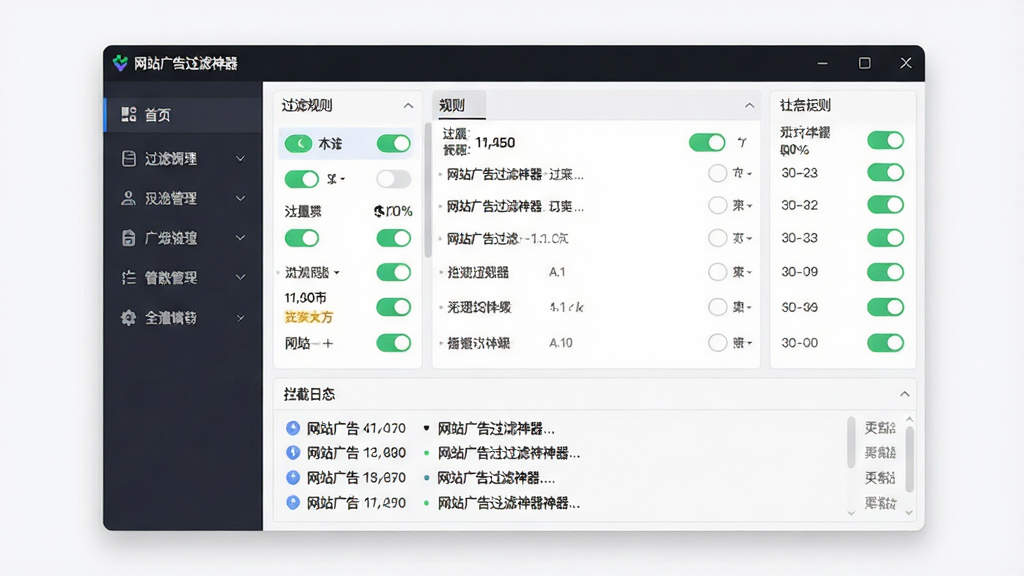This screenshot has height=576, width=1024.
Task: Expand the sidebar item with gear icon
Action: tap(240, 318)
